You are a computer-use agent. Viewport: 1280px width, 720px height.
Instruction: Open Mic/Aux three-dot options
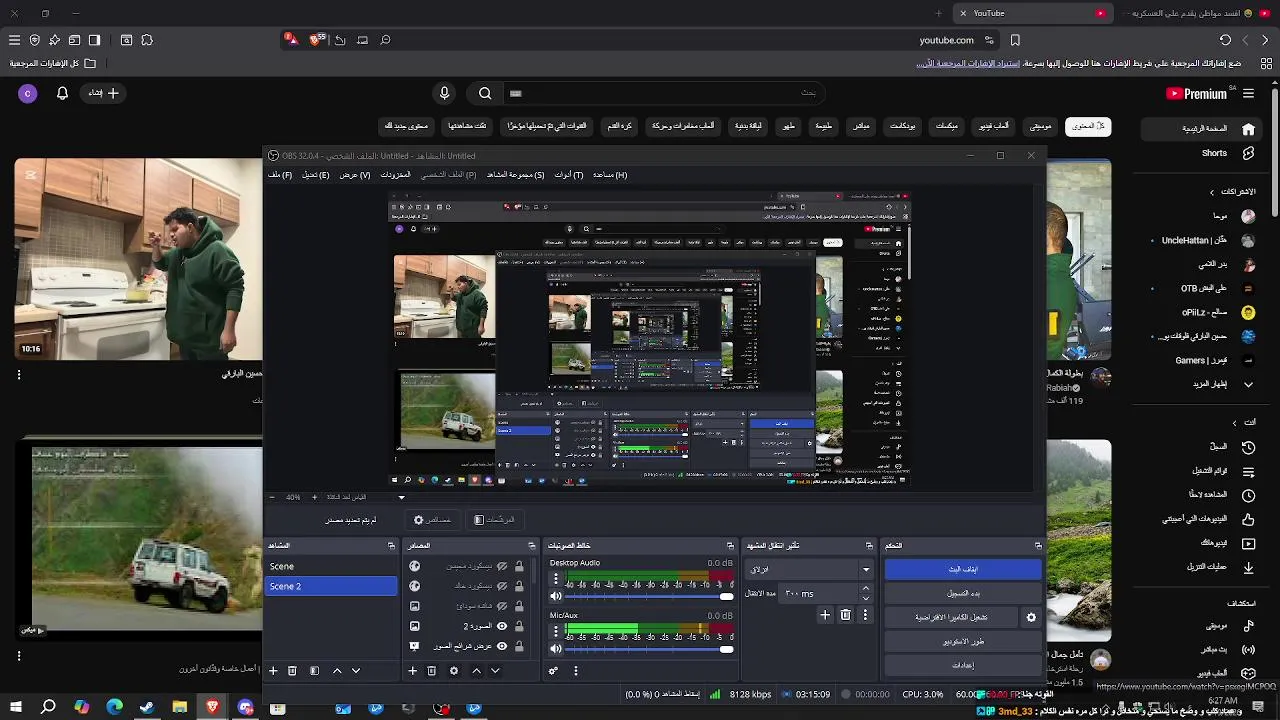click(556, 632)
